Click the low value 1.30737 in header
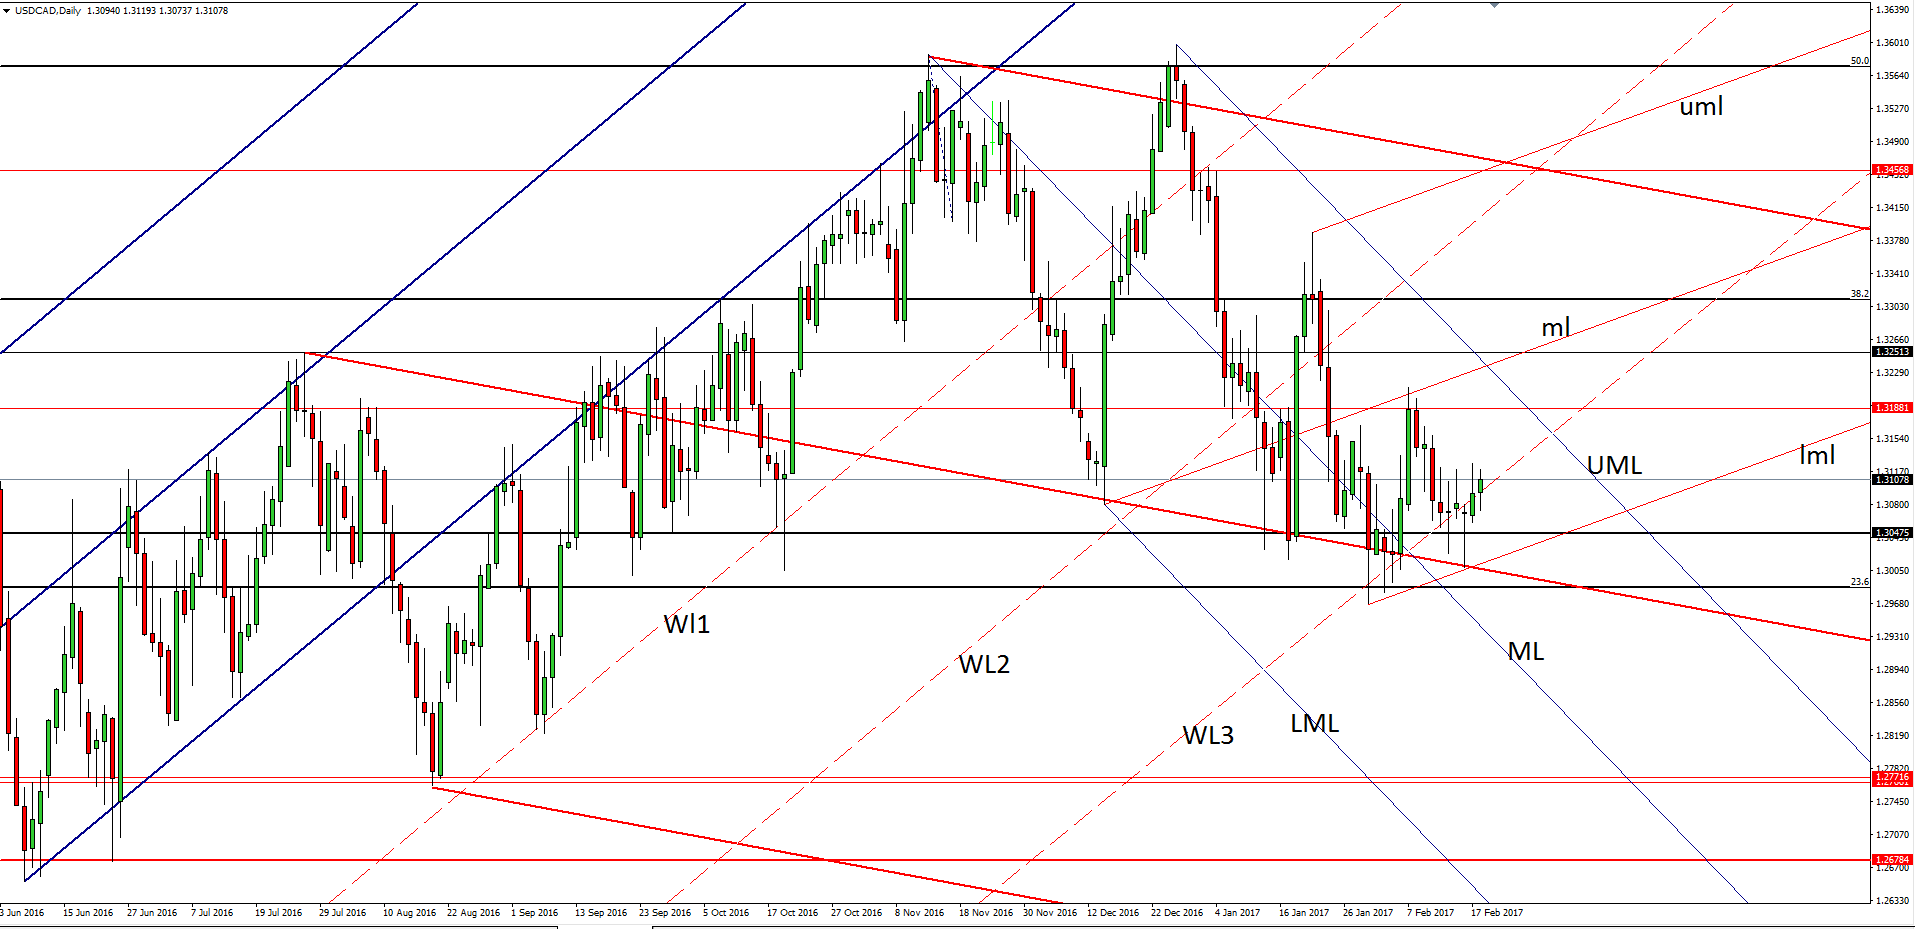1915x929 pixels. (x=176, y=11)
